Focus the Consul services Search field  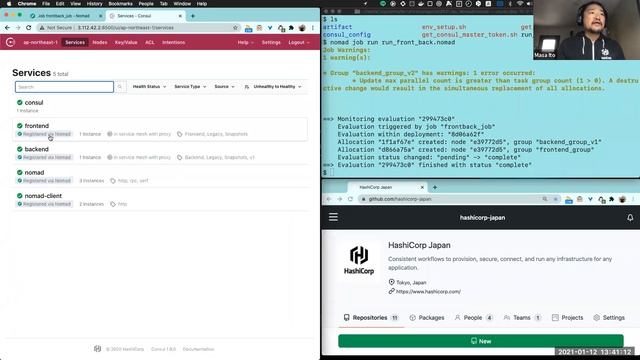(x=64, y=87)
